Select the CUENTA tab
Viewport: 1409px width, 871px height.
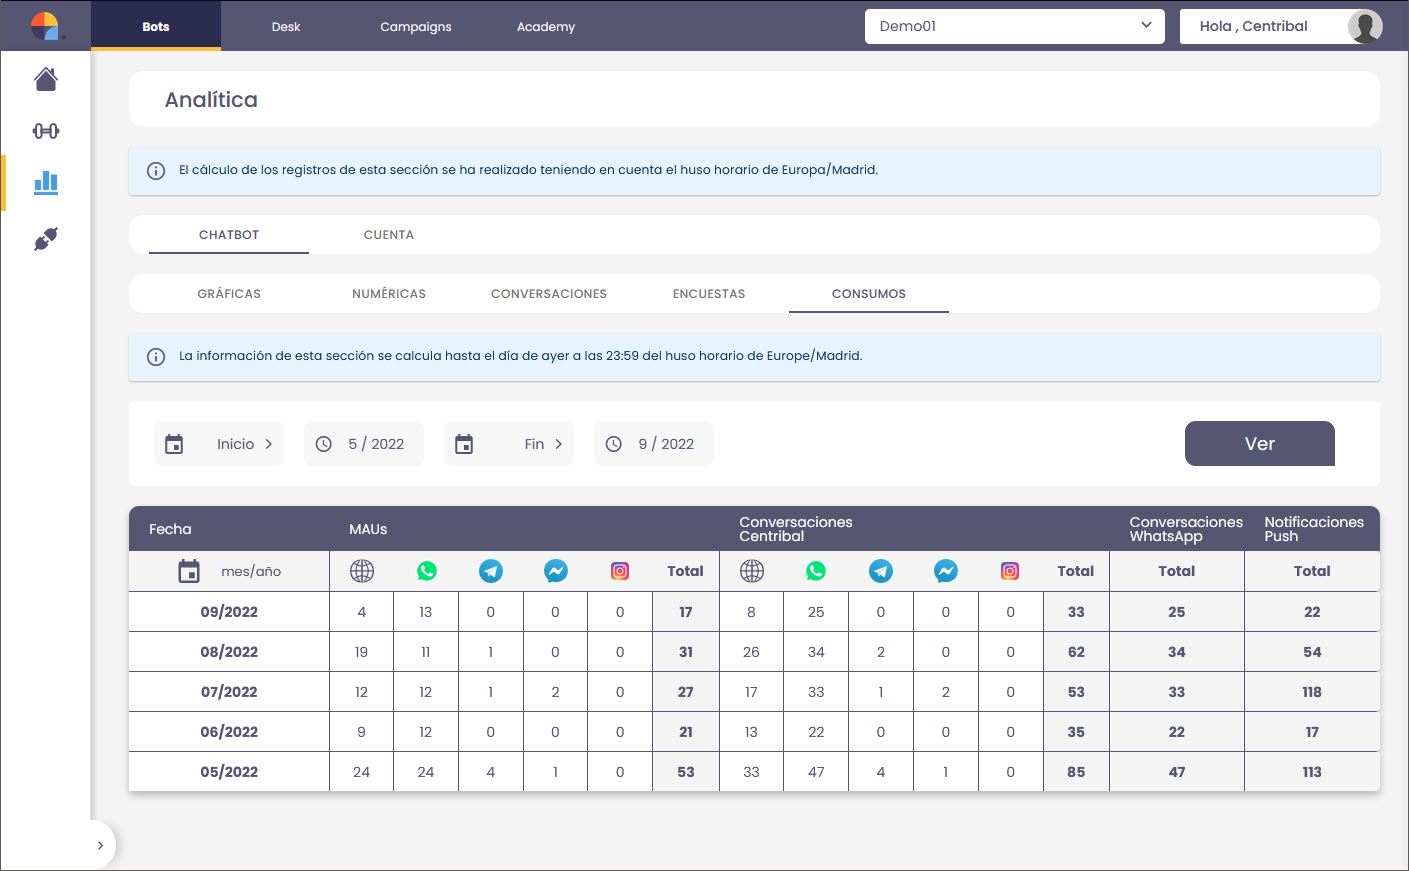(388, 235)
